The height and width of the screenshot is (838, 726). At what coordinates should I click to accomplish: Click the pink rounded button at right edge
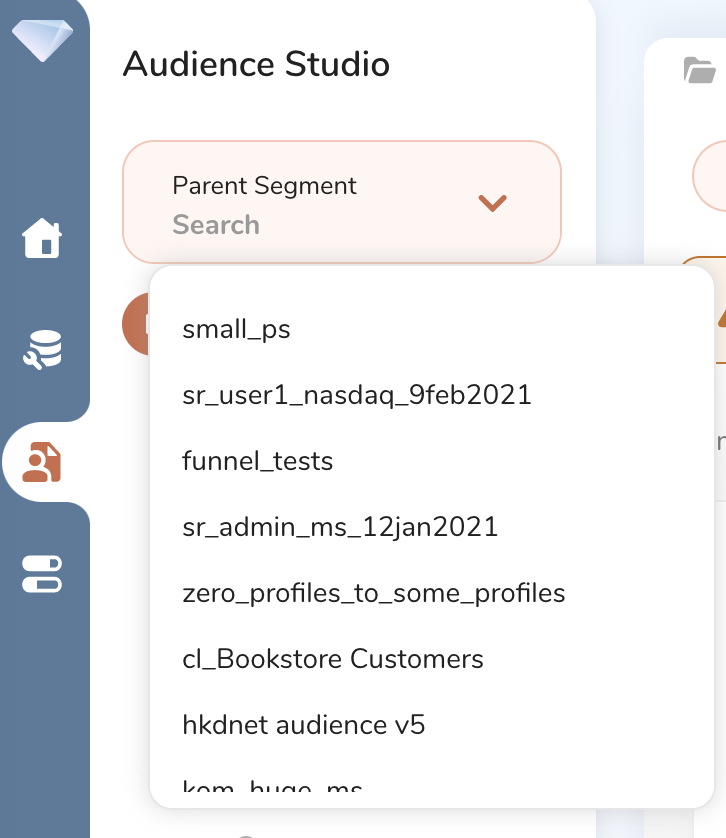(x=709, y=176)
